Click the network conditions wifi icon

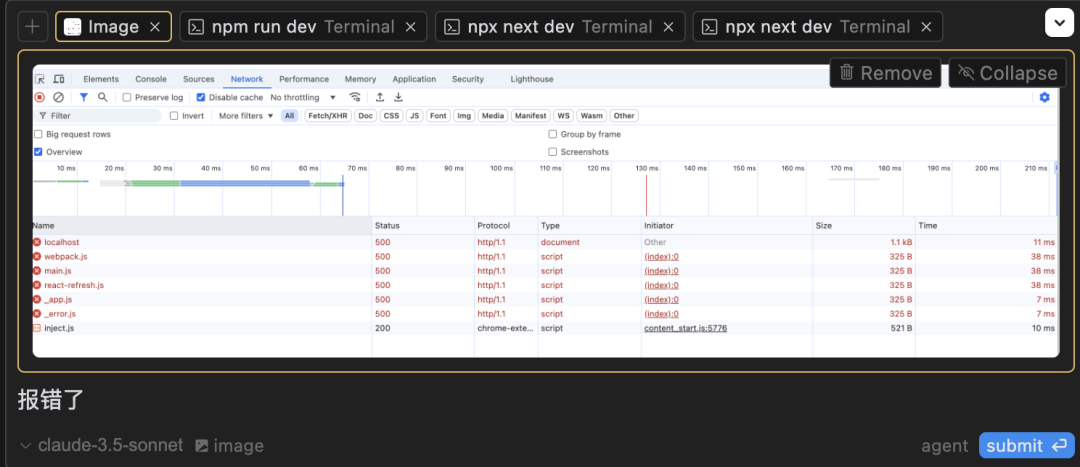355,98
